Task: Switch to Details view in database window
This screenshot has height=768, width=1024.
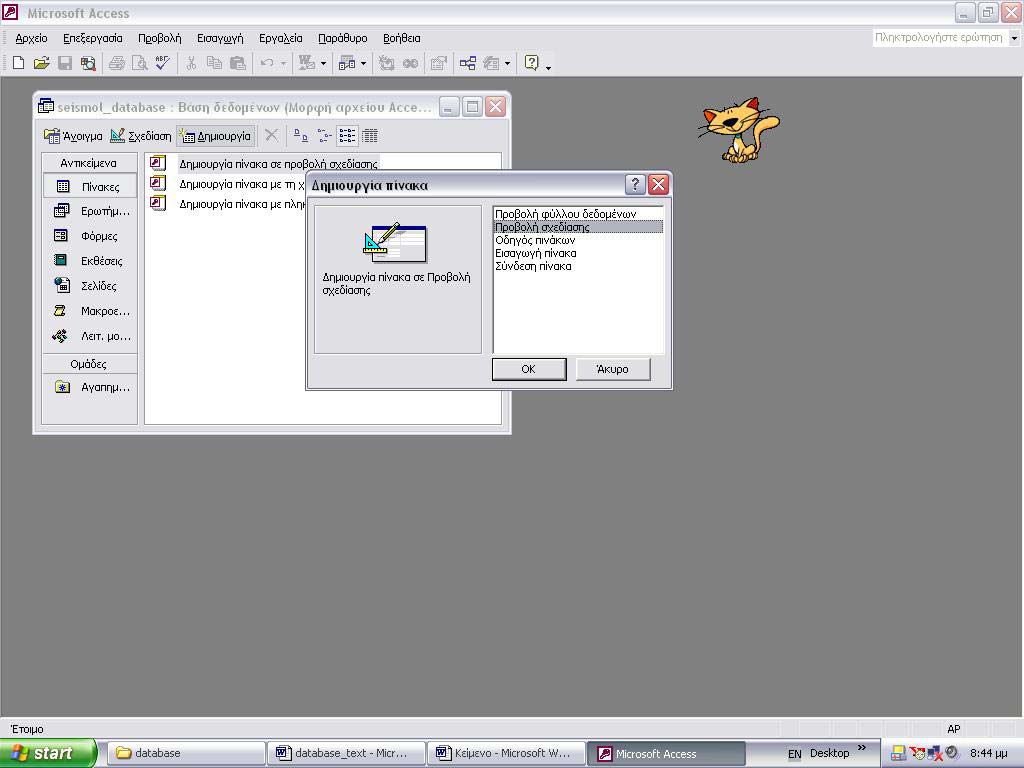Action: coord(370,136)
